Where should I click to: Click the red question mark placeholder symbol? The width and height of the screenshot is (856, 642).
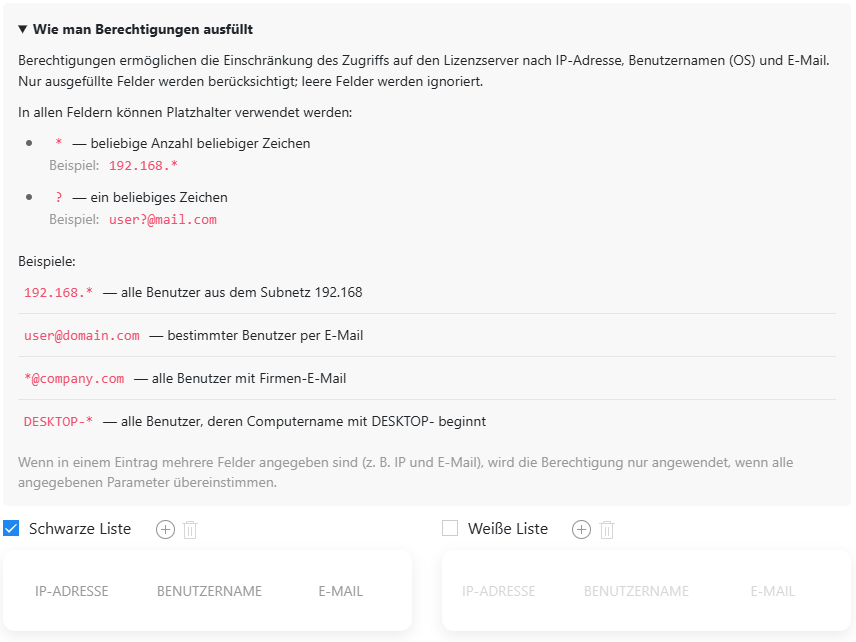59,198
